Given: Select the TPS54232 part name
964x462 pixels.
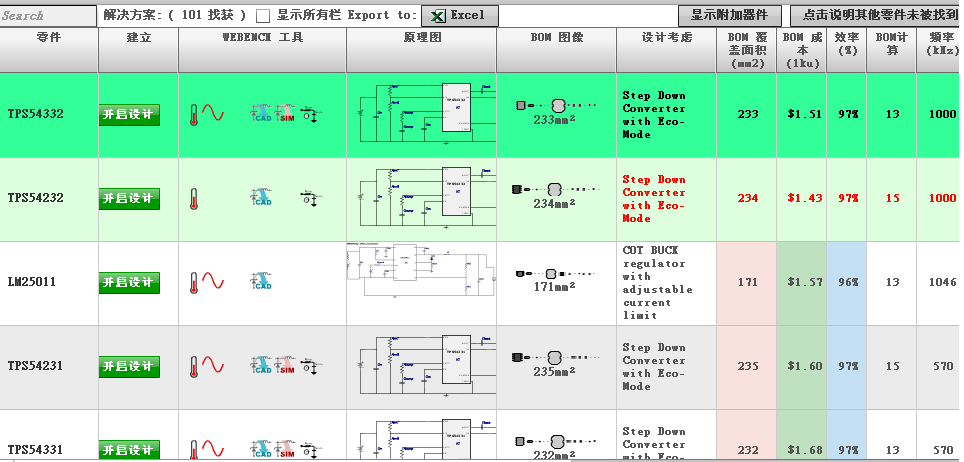Looking at the screenshot, I should [36, 198].
